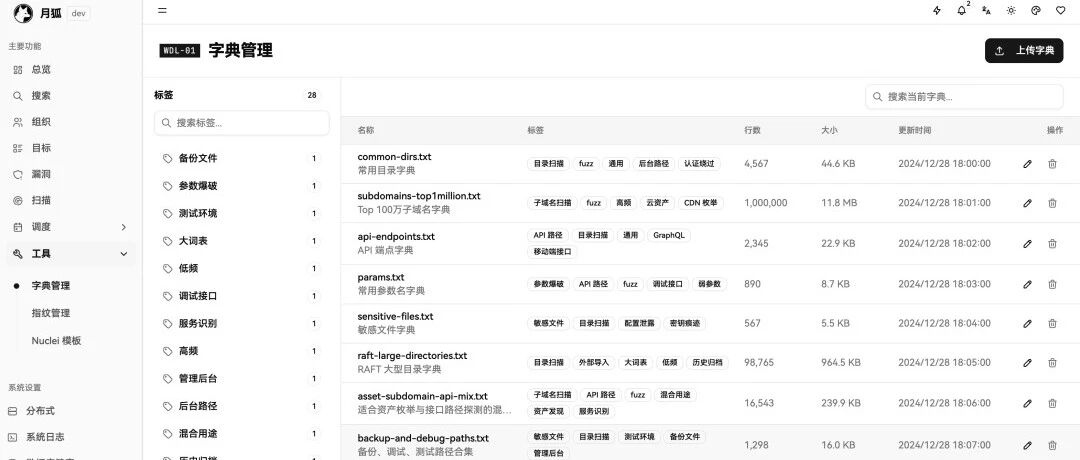Delete subdomains-top1million.txt entry
1080x460 pixels.
click(1052, 203)
